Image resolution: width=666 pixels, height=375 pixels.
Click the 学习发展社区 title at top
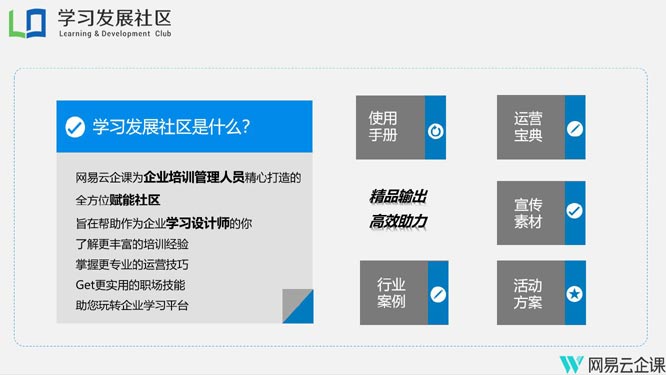click(115, 18)
